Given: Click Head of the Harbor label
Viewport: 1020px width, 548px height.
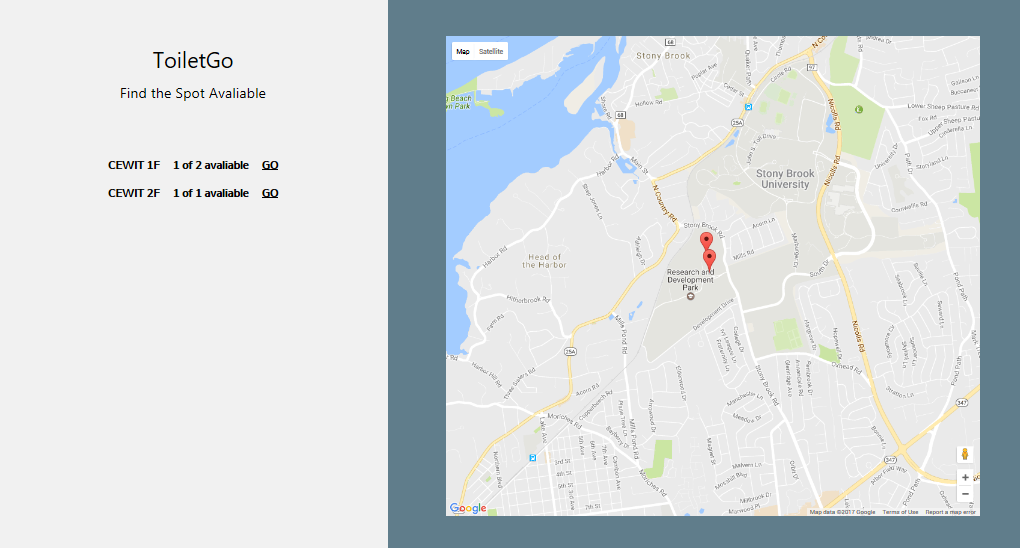Looking at the screenshot, I should pyautogui.click(x=544, y=261).
